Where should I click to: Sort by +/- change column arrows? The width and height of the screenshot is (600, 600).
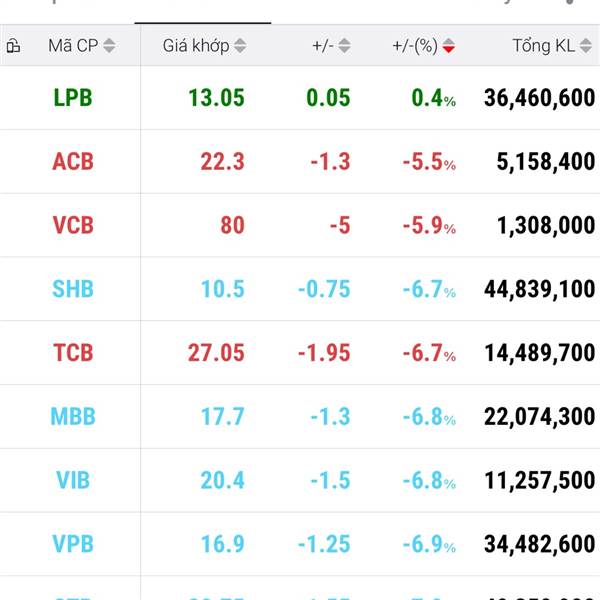point(344,46)
